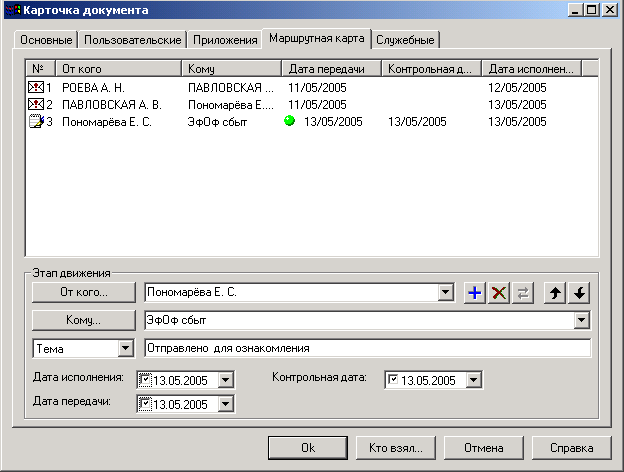Toggle the Дата исполнения checkbox

coord(145,380)
